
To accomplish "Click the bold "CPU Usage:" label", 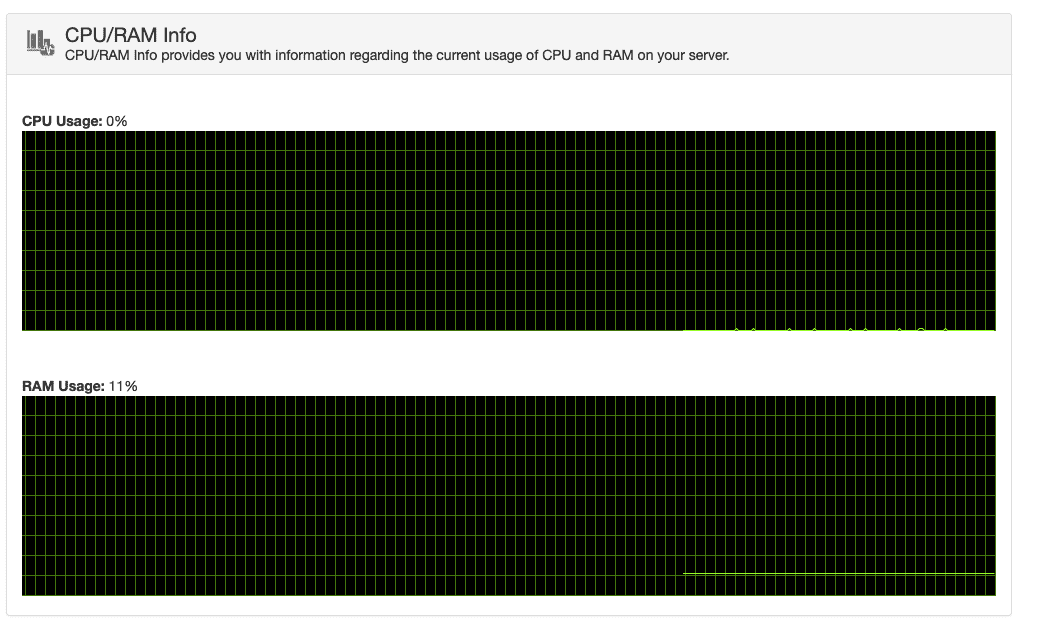I will click(x=62, y=121).
